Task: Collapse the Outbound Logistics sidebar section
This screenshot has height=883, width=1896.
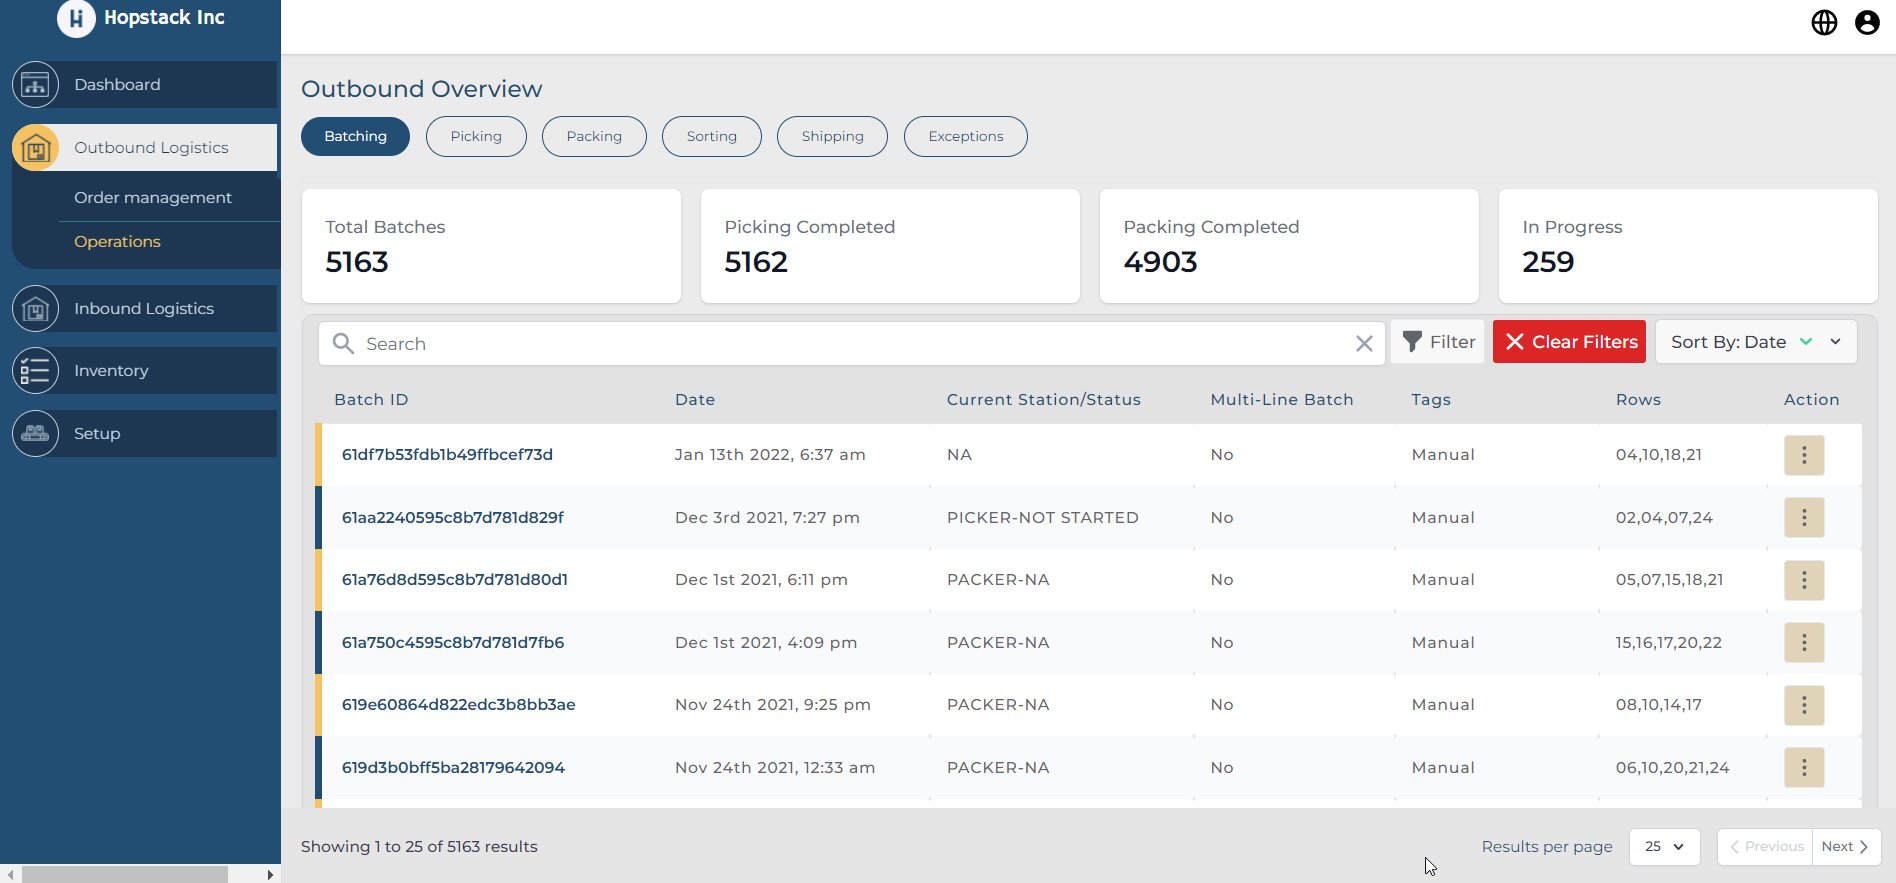Action: click(x=150, y=148)
